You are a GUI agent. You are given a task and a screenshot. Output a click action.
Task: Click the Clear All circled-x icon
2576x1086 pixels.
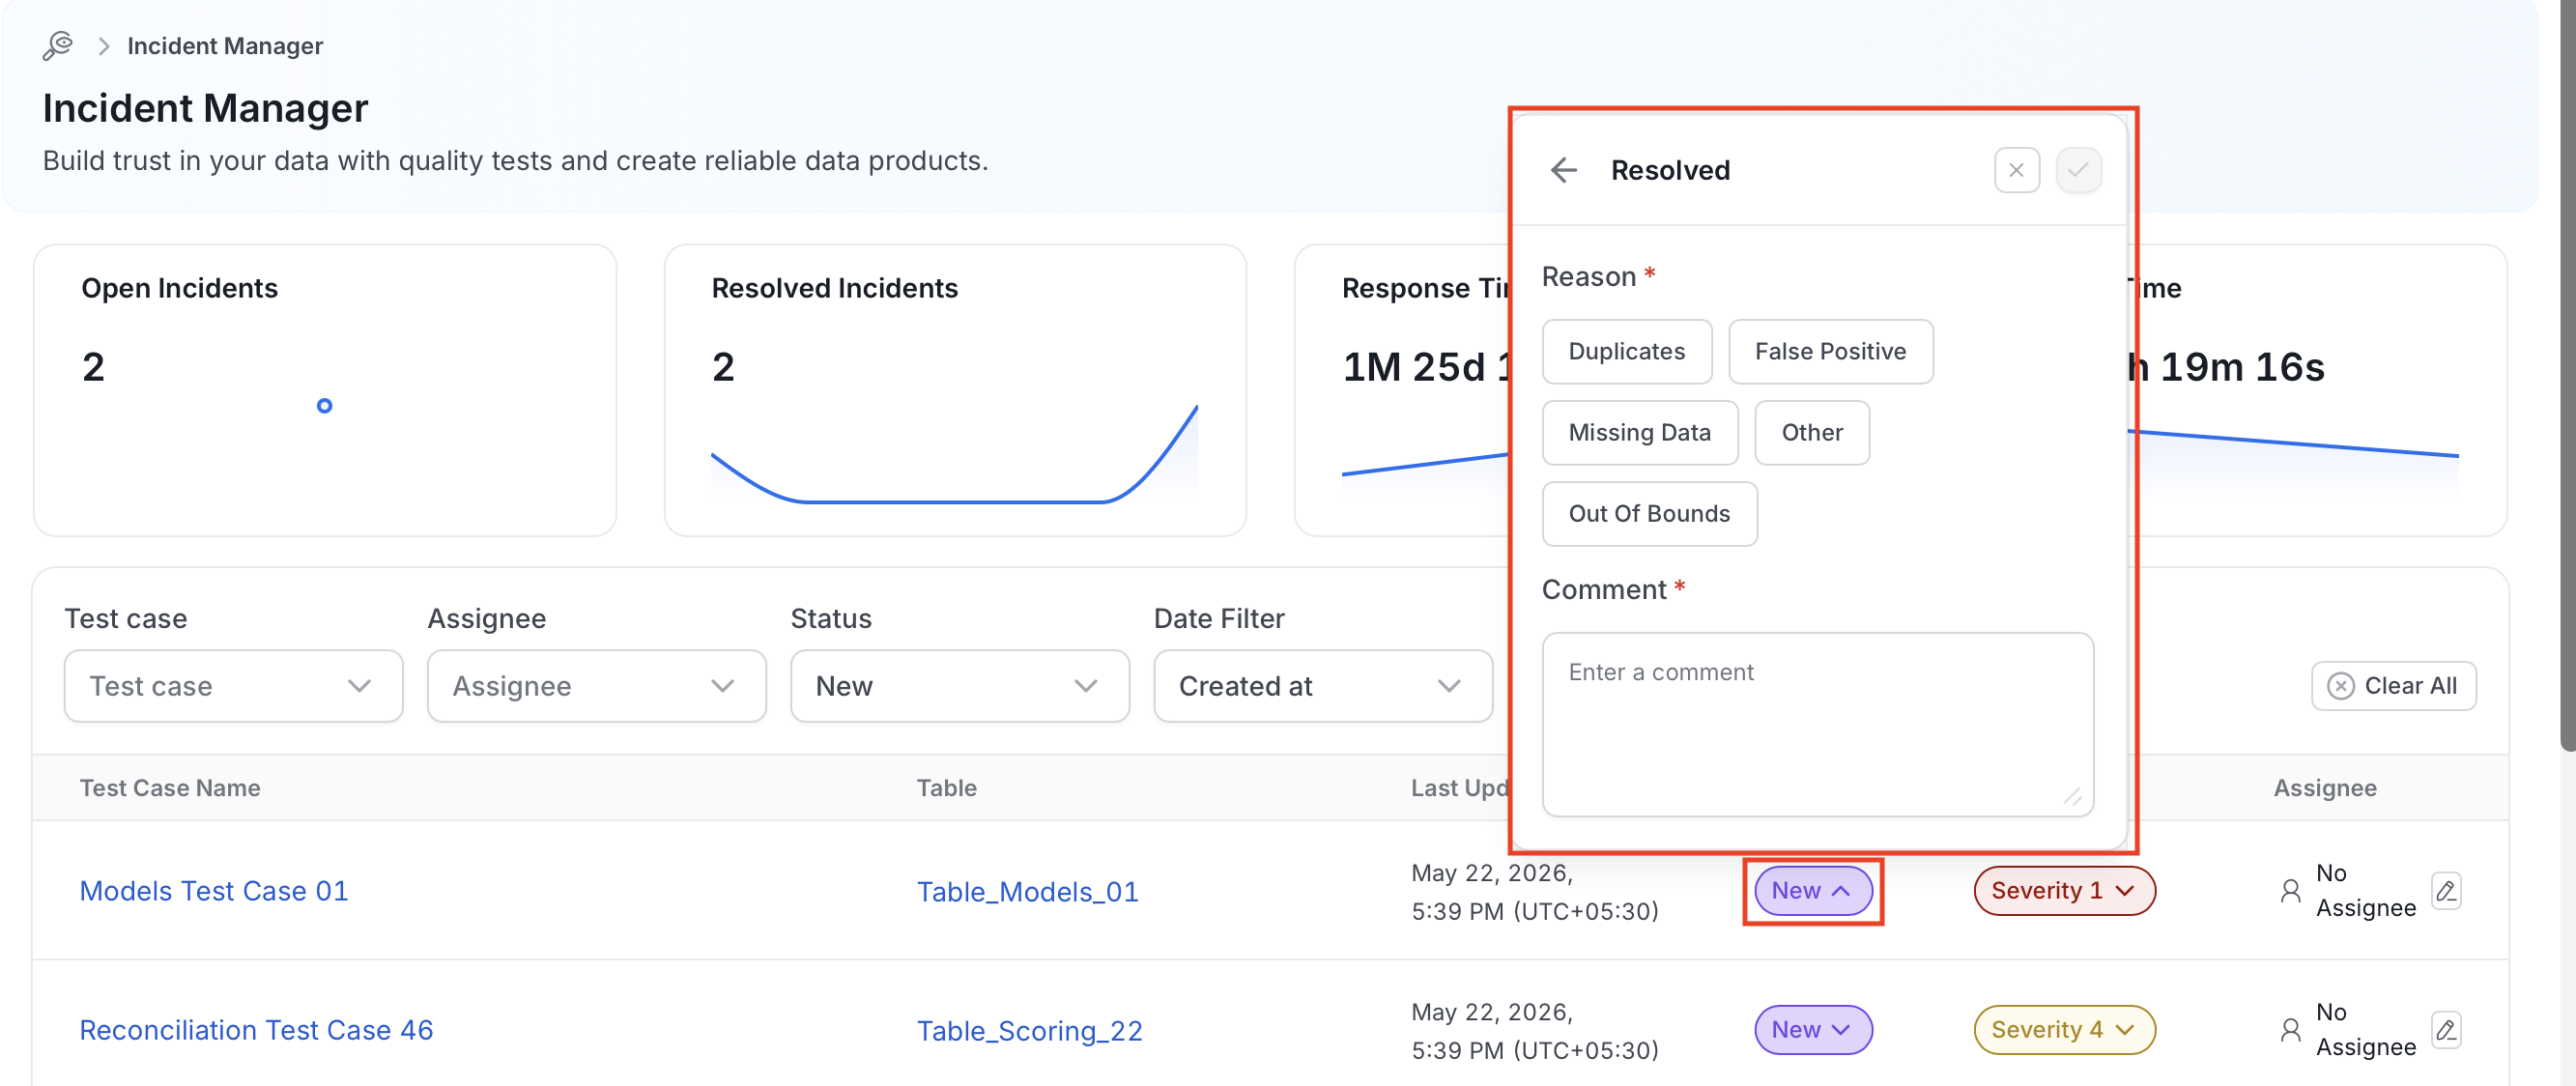[2341, 686]
